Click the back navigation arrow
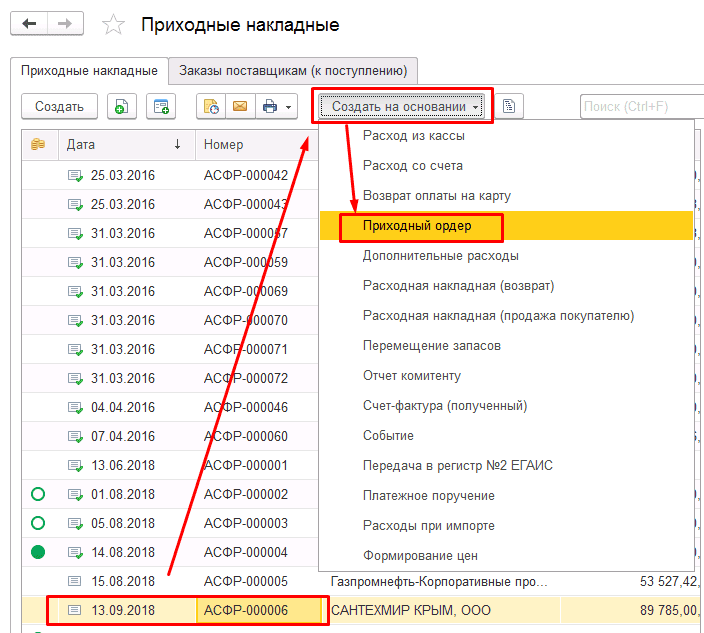704x633 pixels. (x=29, y=23)
